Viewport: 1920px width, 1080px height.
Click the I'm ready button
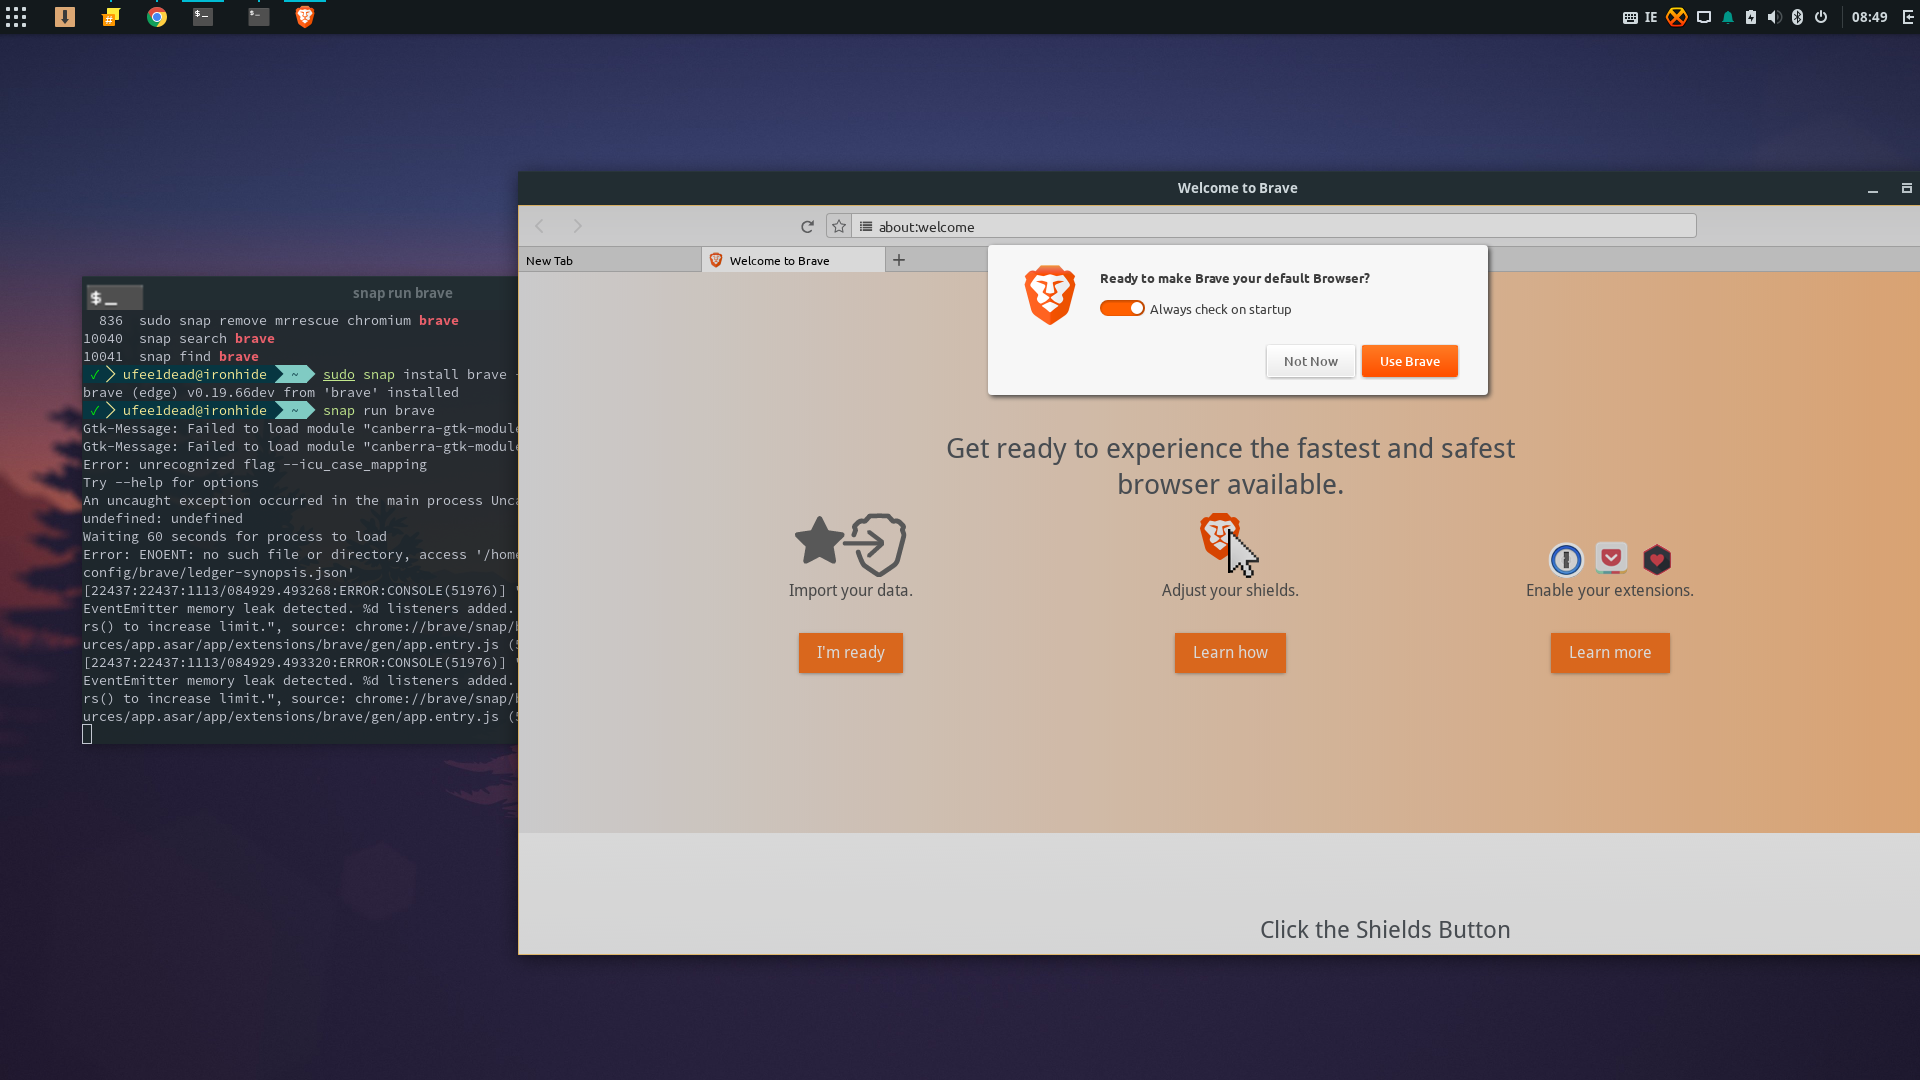click(851, 653)
